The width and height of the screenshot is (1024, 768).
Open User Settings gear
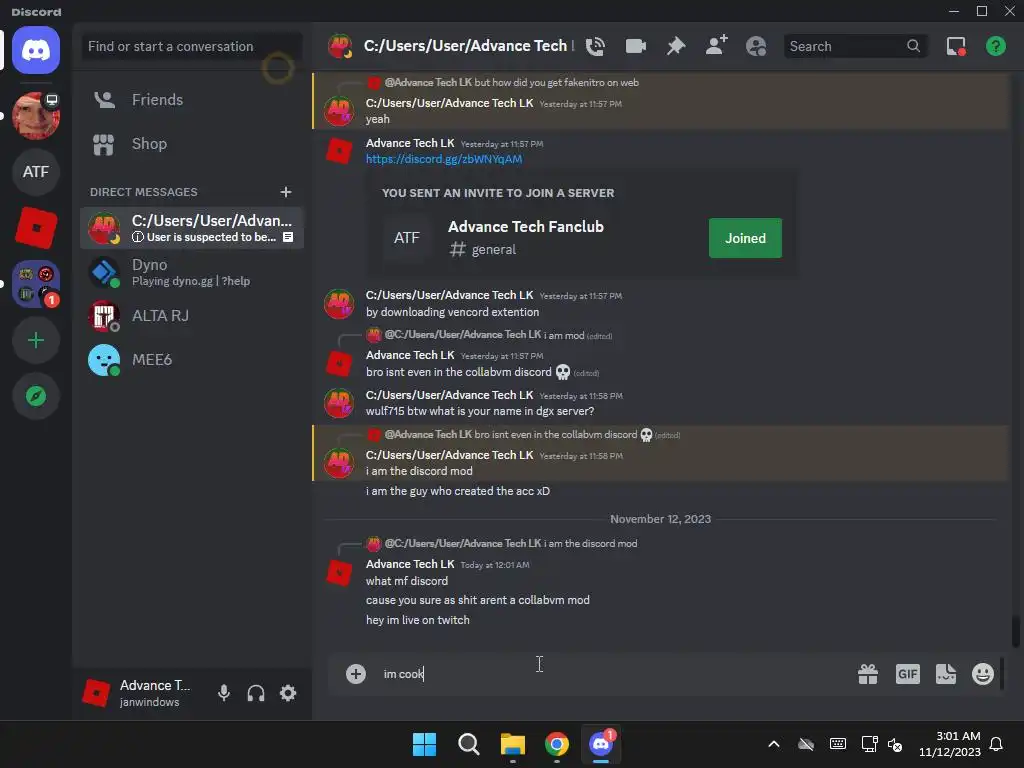[x=288, y=693]
